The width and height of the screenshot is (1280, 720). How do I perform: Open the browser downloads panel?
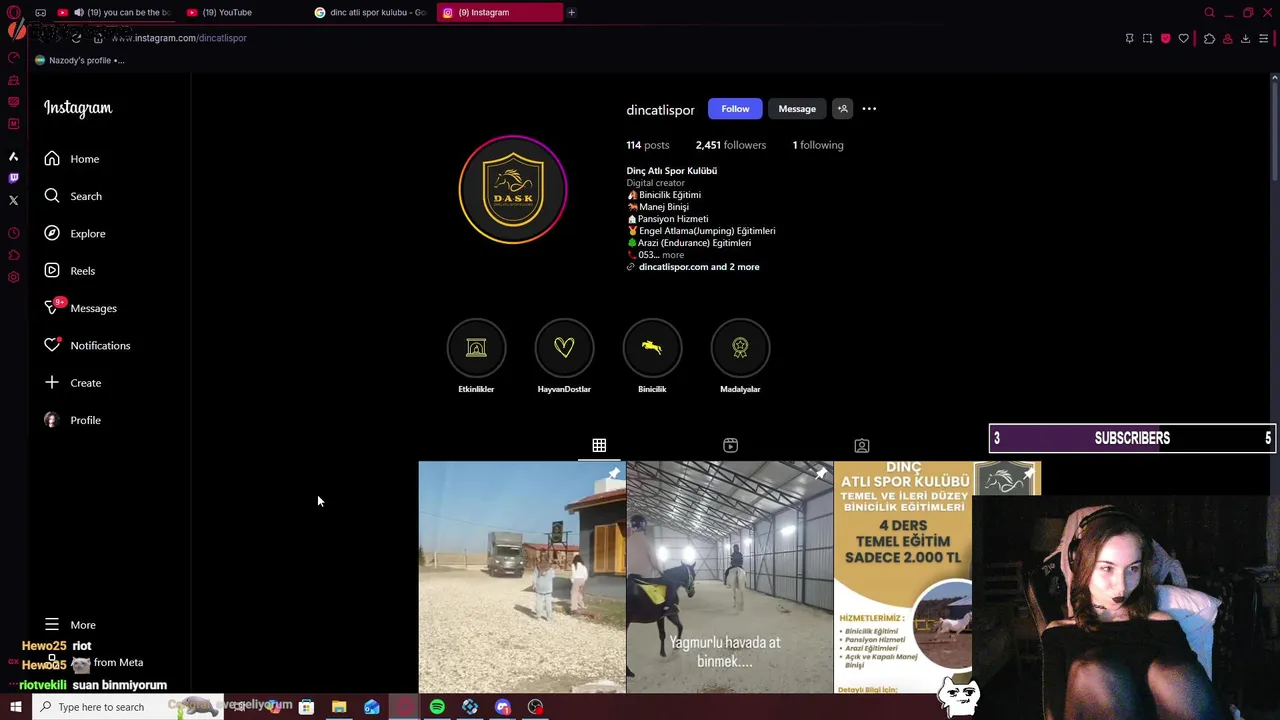[1245, 38]
